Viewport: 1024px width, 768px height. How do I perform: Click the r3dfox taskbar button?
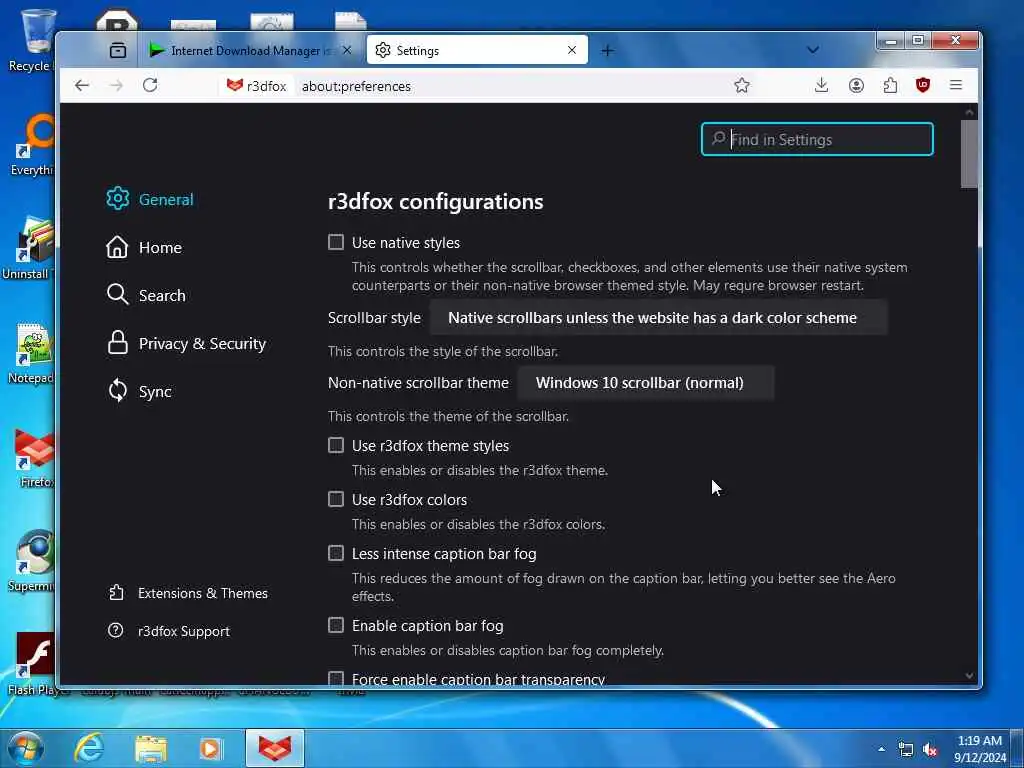(x=275, y=748)
